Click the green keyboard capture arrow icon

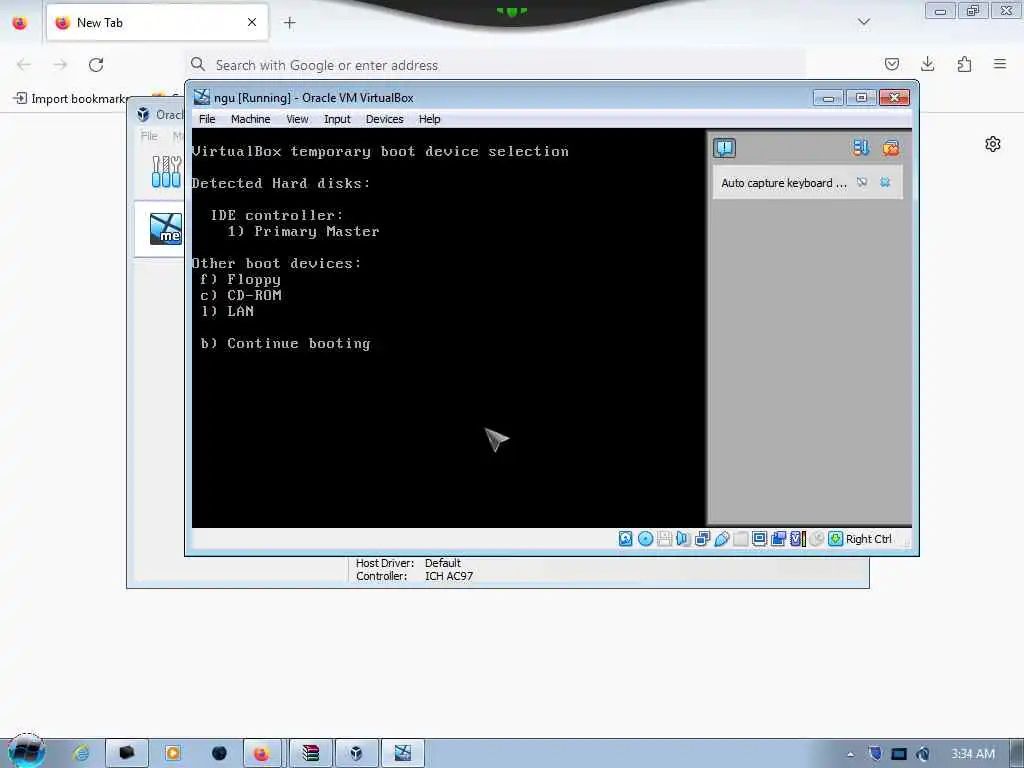pyautogui.click(x=835, y=539)
